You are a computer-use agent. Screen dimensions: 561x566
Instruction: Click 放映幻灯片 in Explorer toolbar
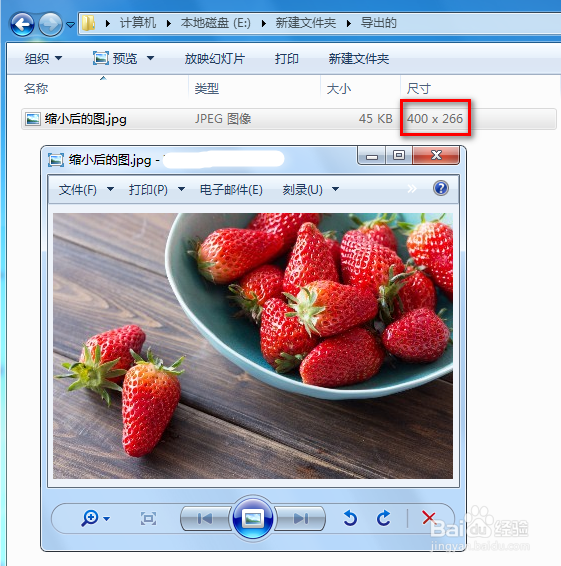point(215,58)
